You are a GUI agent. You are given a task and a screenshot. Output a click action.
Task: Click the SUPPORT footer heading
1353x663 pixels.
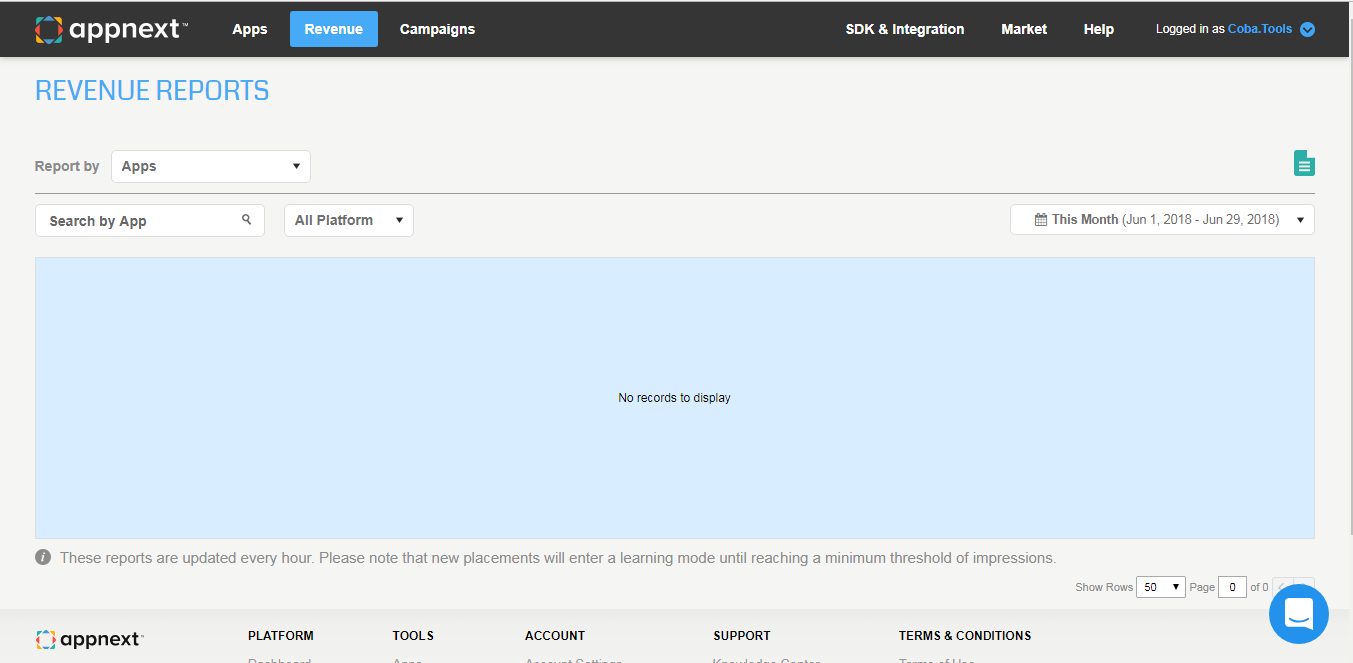click(742, 636)
